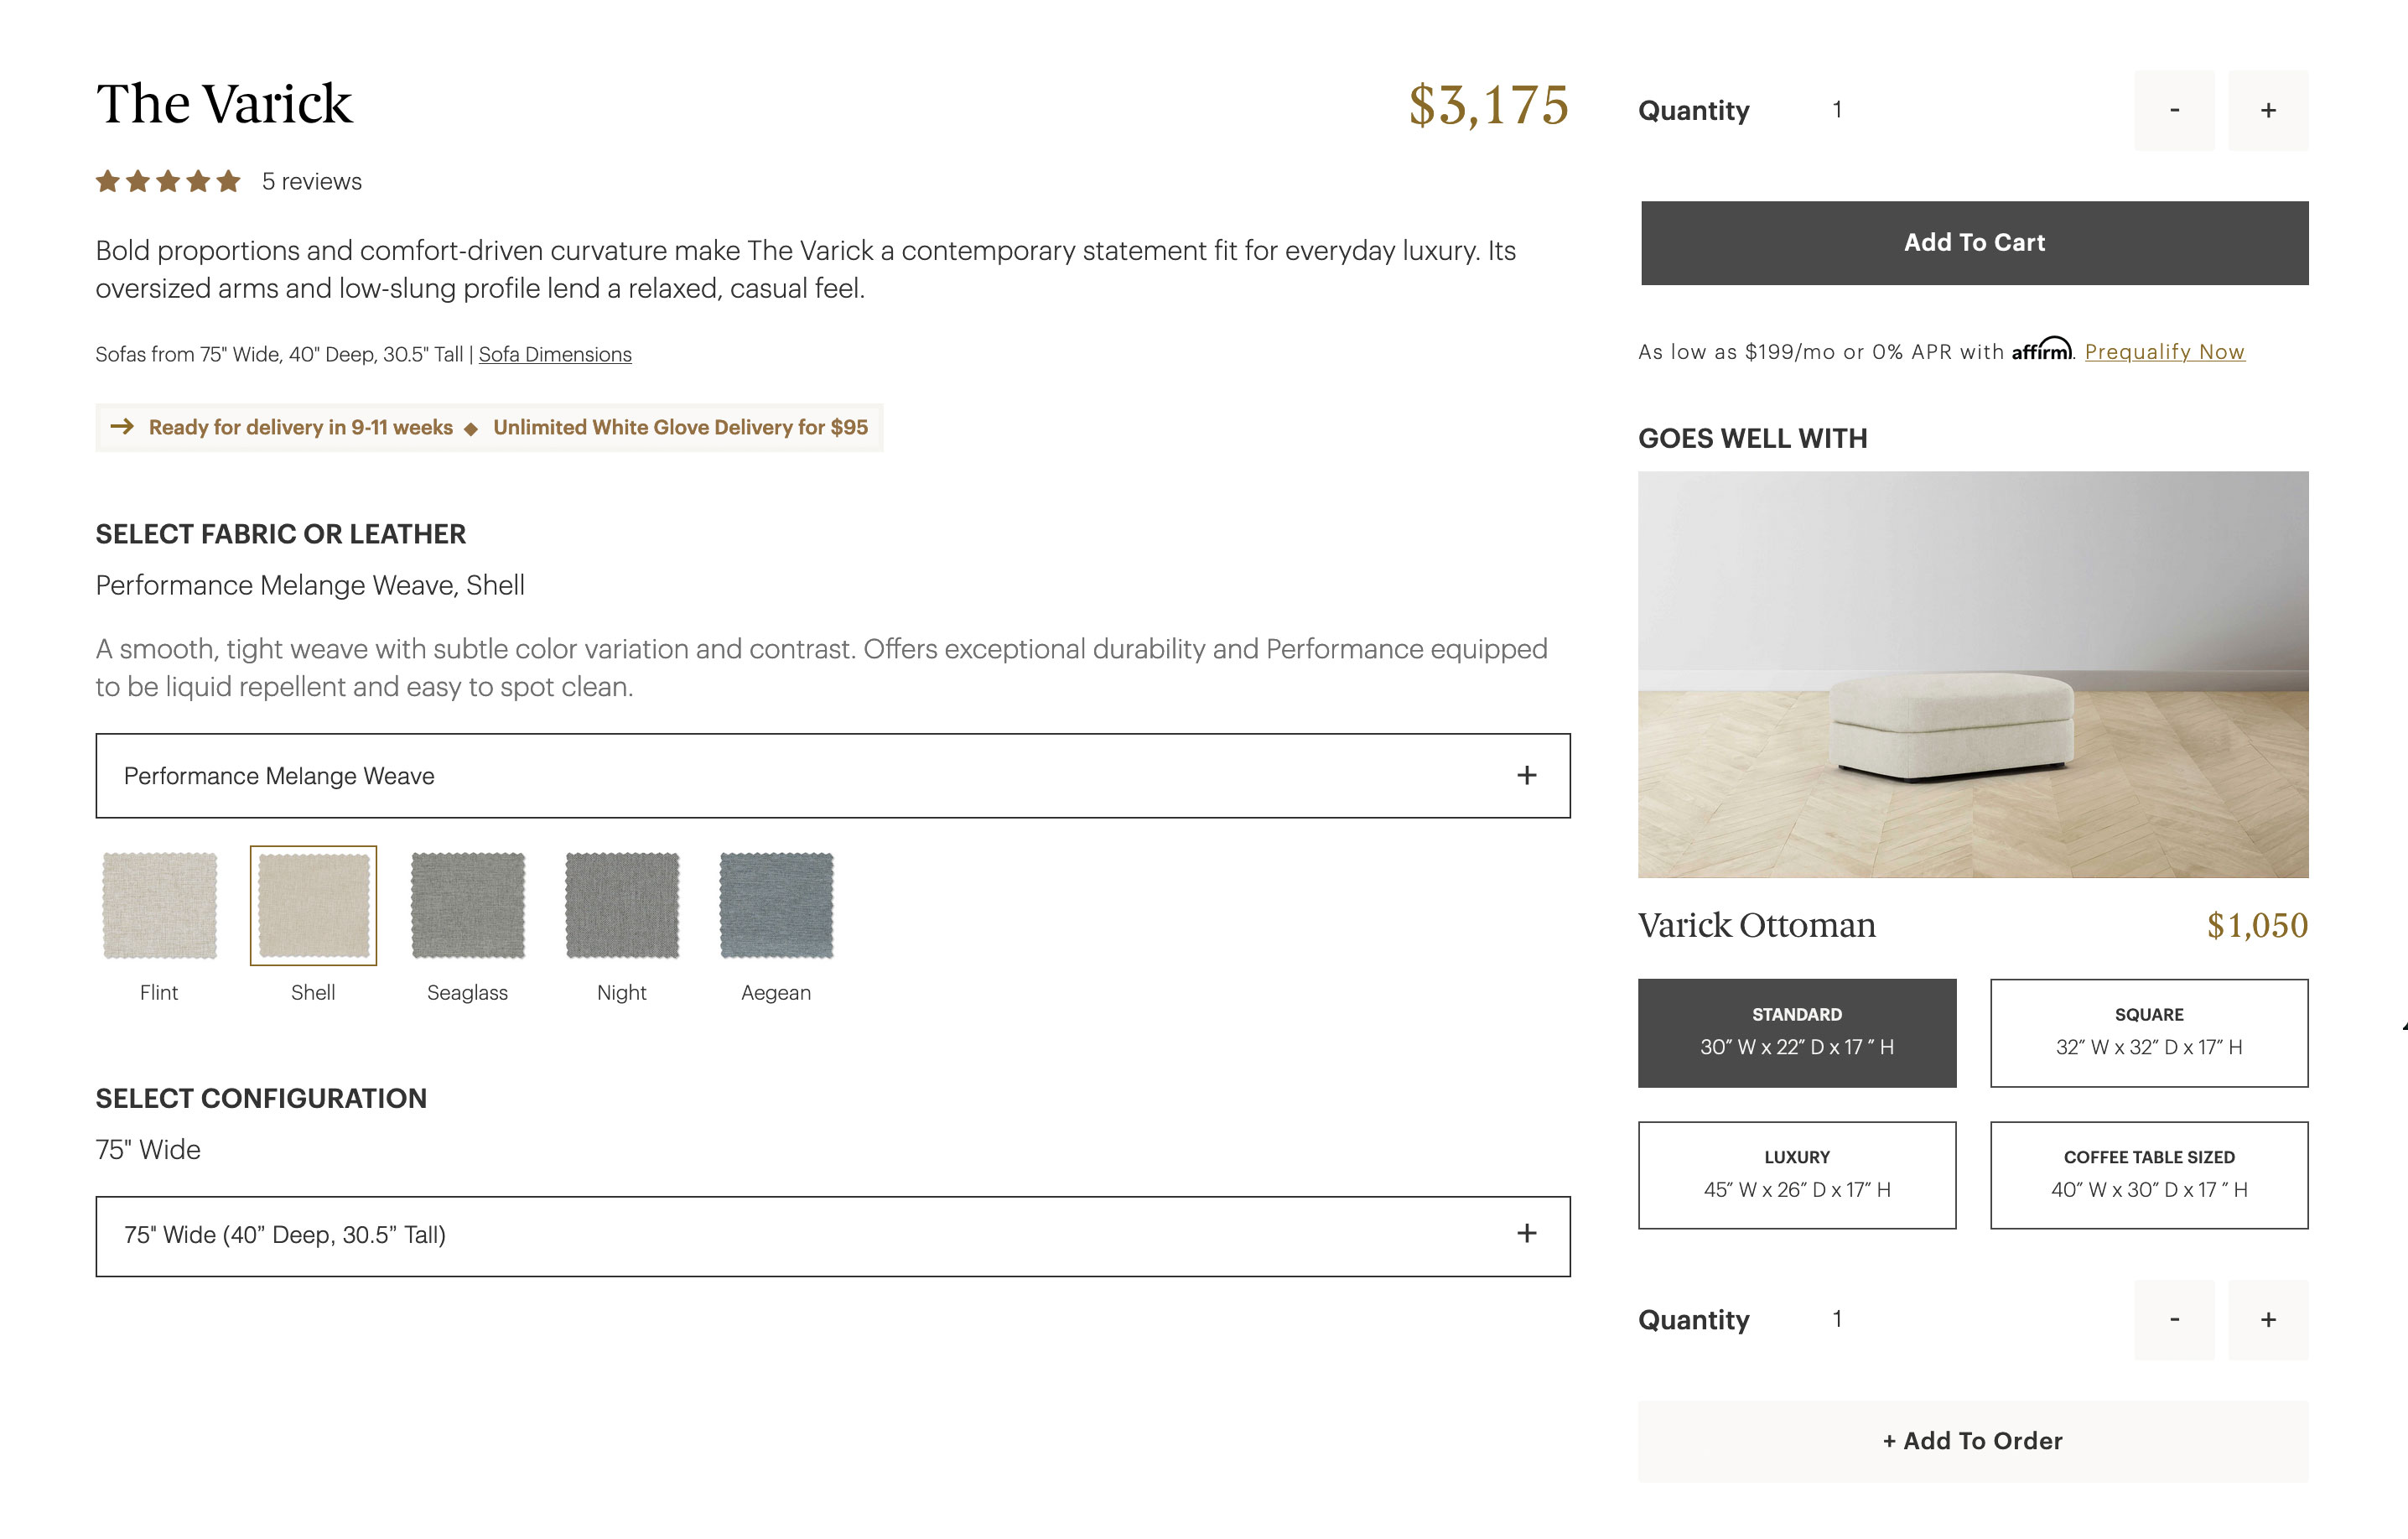2408x1539 pixels.
Task: Select the Flint fabric swatch
Action: tap(159, 905)
